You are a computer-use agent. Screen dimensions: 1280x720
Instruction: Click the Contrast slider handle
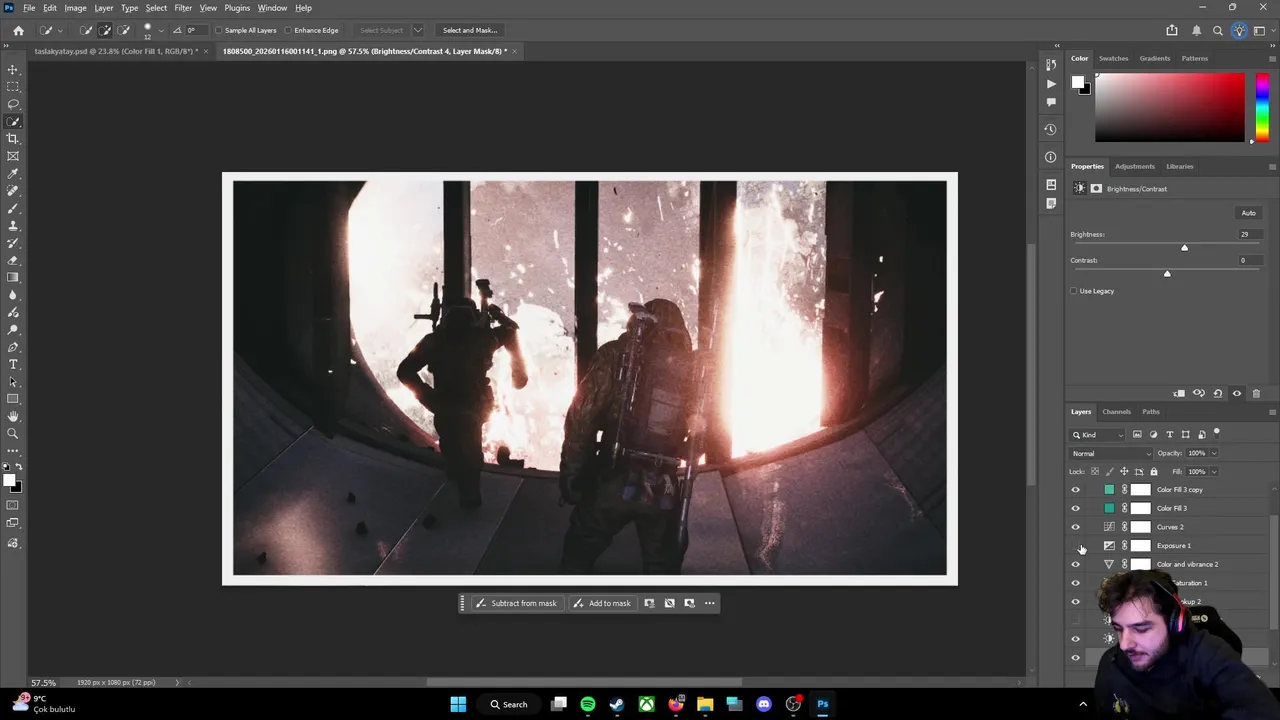(x=1167, y=274)
